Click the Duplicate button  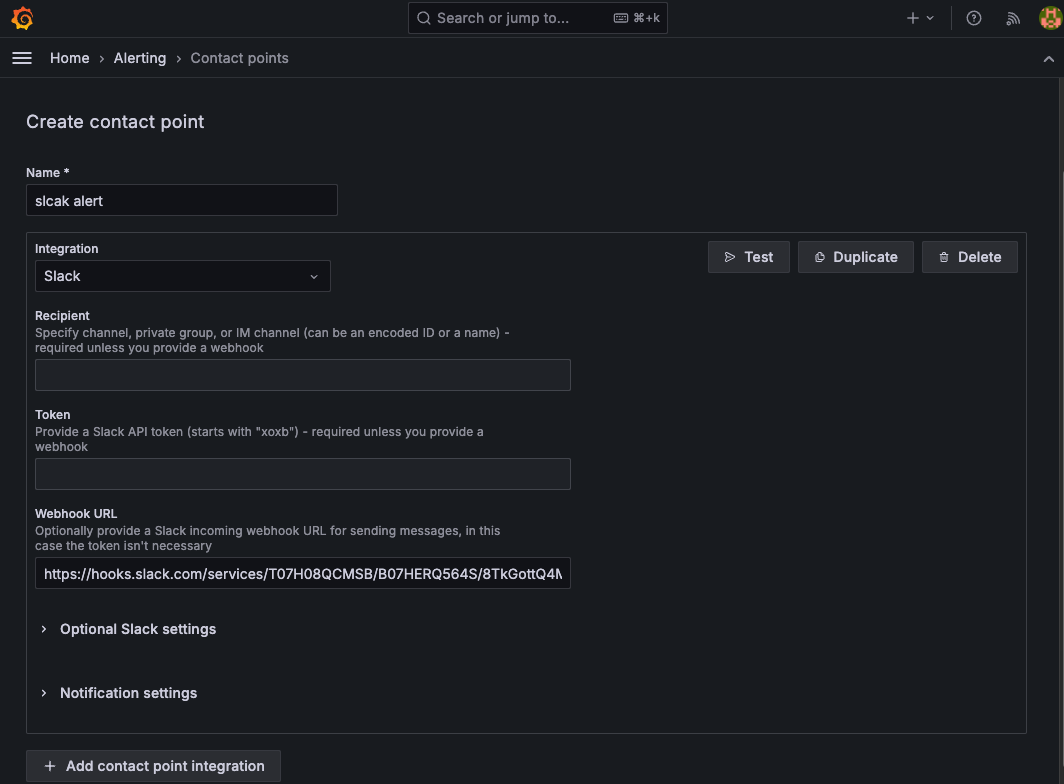pos(856,257)
